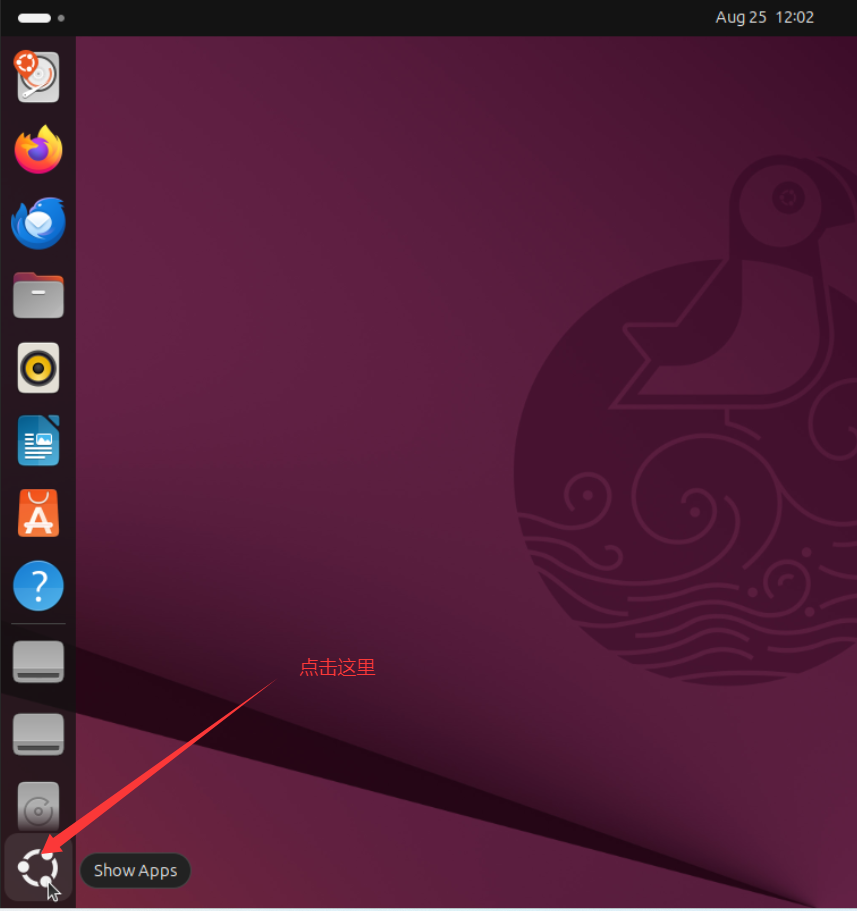Open the Help question mark icon

[x=38, y=586]
